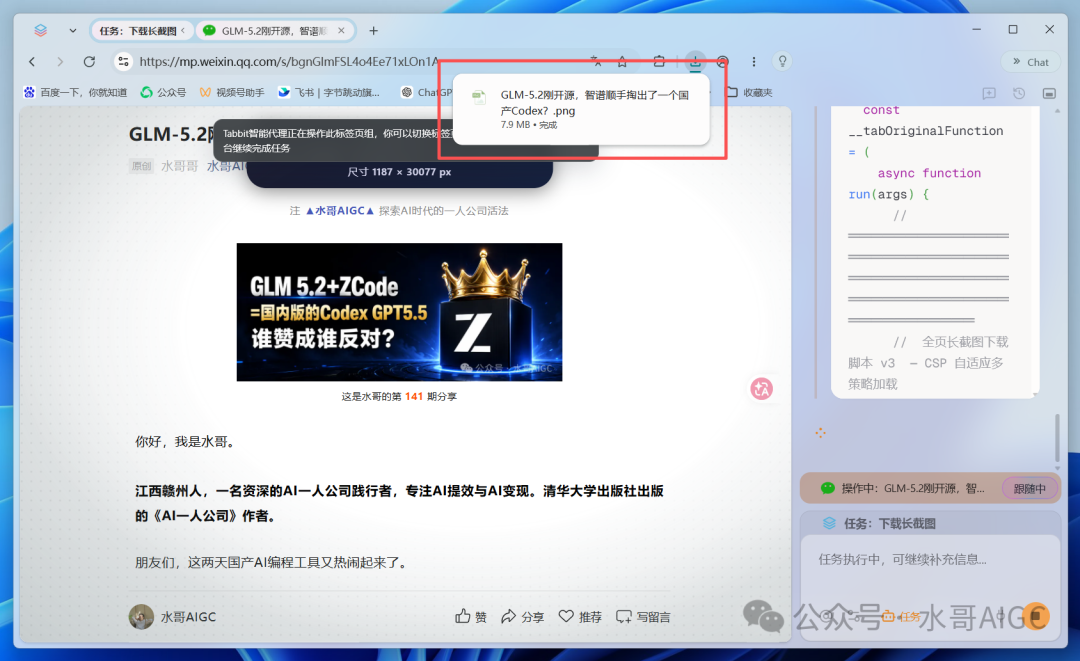
Task: Open the user profile icon
Action: pyautogui.click(x=722, y=62)
